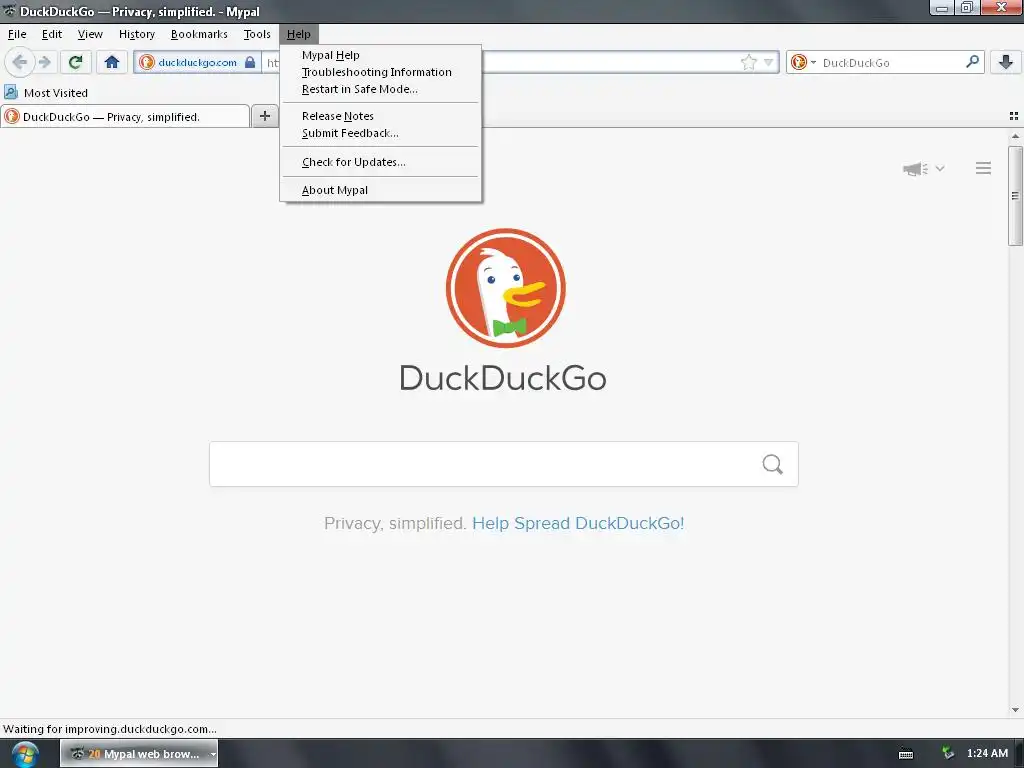1024x768 pixels.
Task: Choose Submit Feedback...
Action: [x=381, y=133]
